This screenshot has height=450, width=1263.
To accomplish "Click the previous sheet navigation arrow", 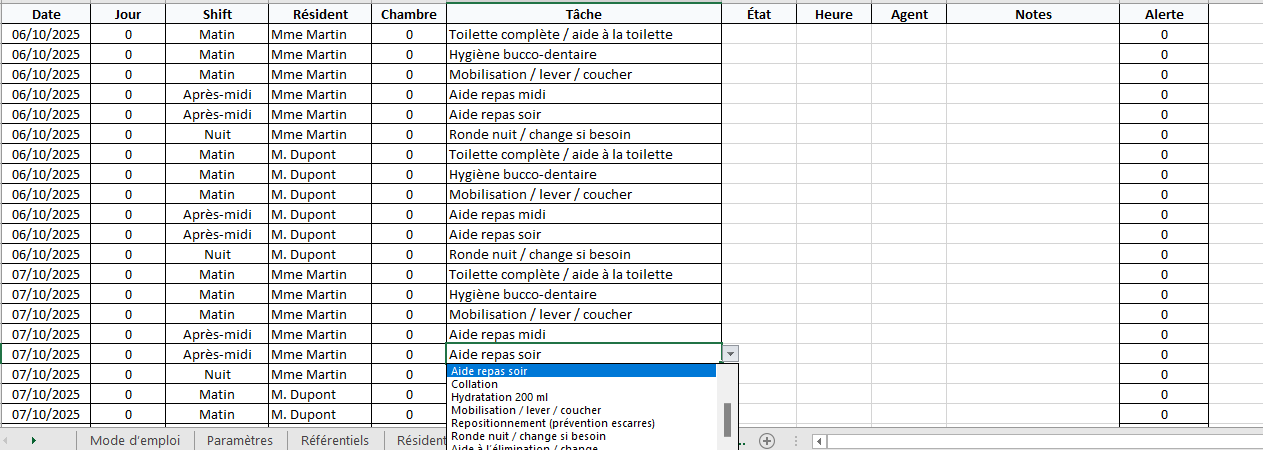I will (x=9, y=440).
